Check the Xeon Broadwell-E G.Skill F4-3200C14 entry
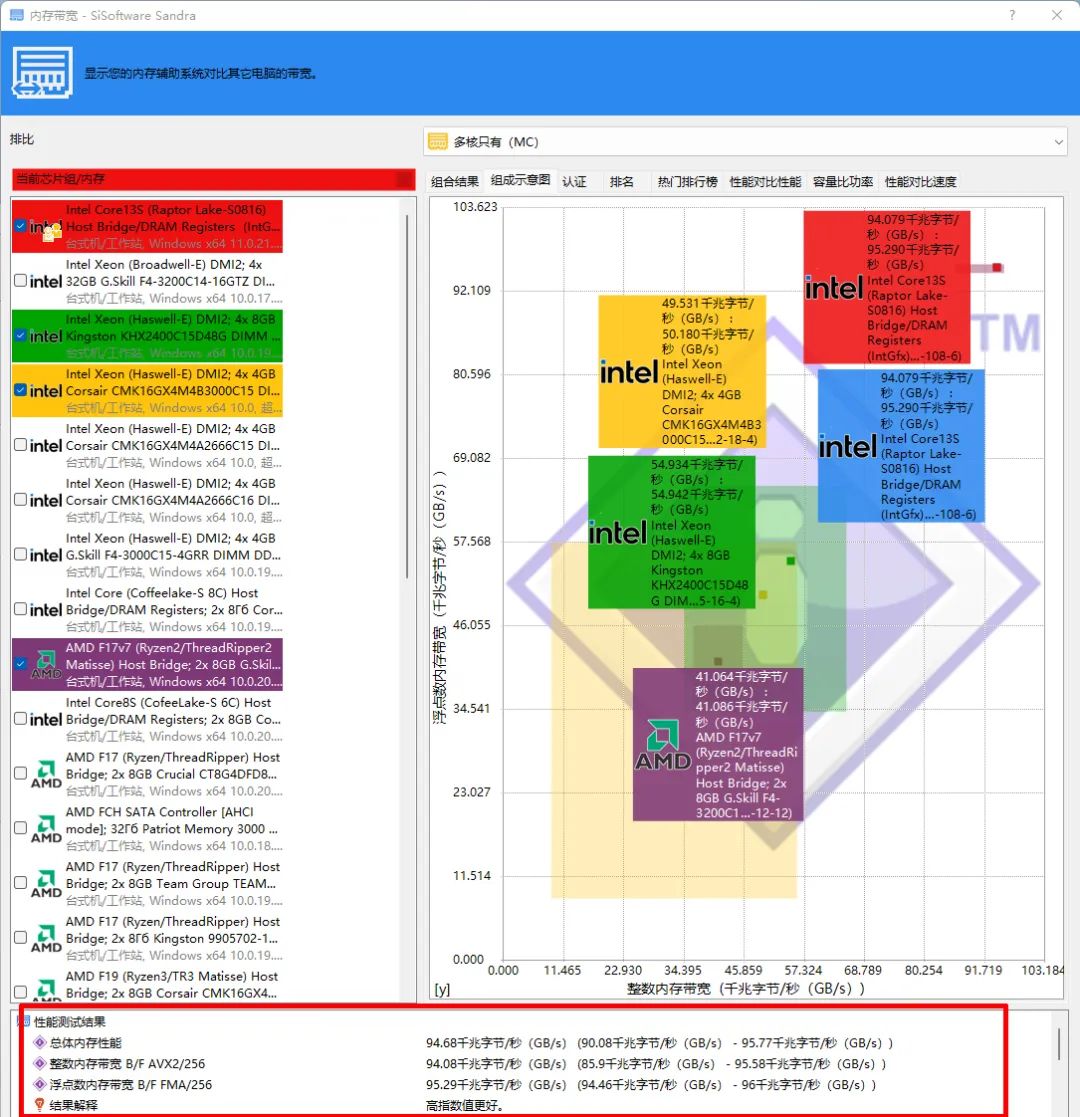The height and width of the screenshot is (1117, 1080). (x=21, y=281)
